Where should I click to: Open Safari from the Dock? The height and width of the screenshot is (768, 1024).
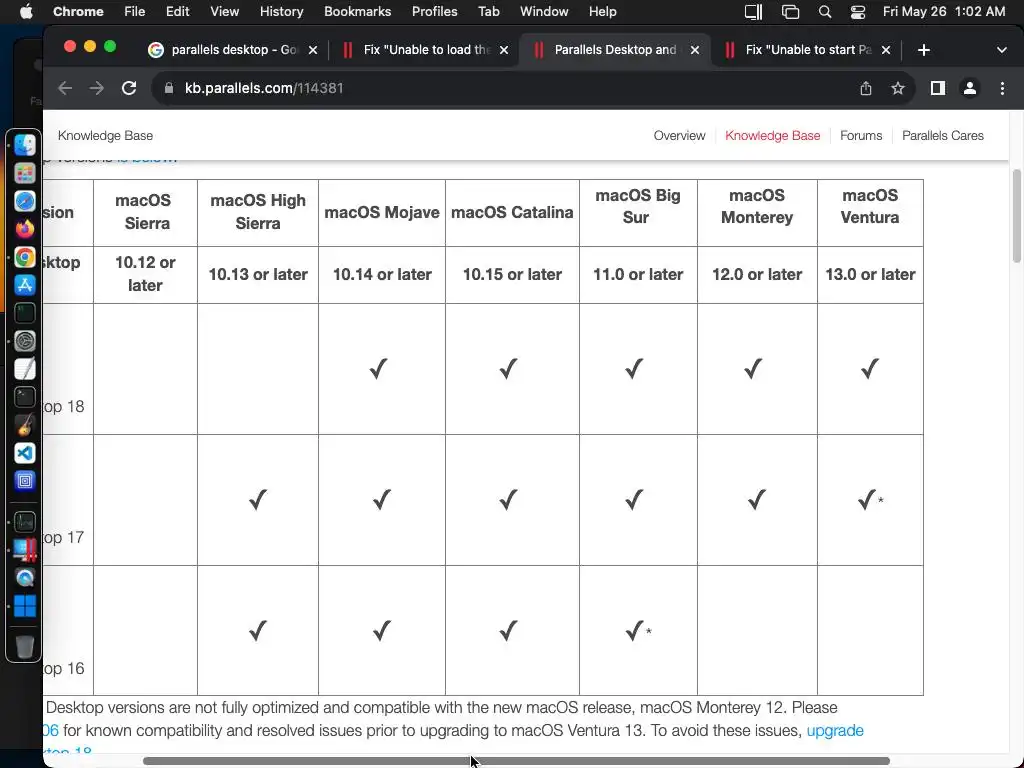pos(25,201)
